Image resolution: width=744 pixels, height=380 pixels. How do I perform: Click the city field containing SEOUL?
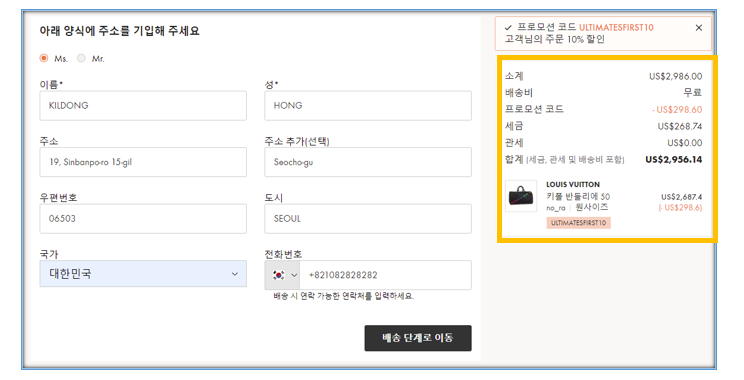[x=368, y=219]
